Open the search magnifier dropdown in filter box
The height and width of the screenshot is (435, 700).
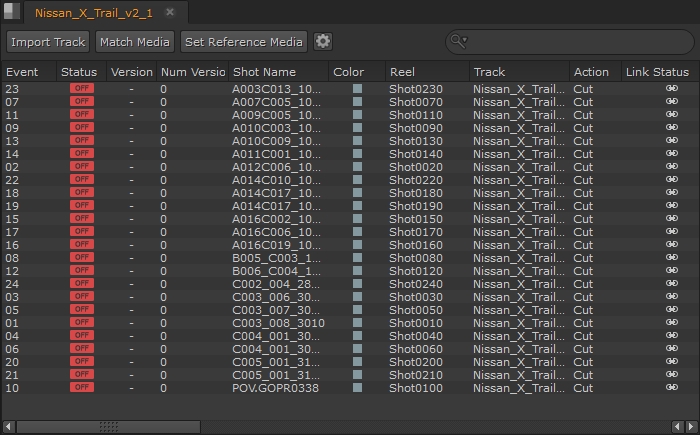pyautogui.click(x=459, y=42)
